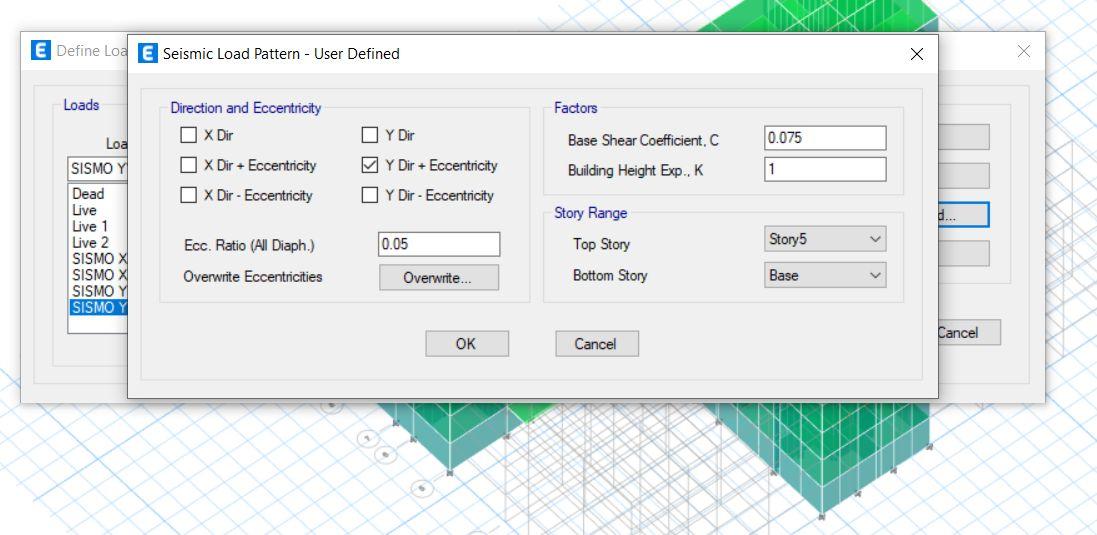Viewport: 1097px width, 535px height.
Task: Enable the X Dir checkbox
Action: pos(188,135)
